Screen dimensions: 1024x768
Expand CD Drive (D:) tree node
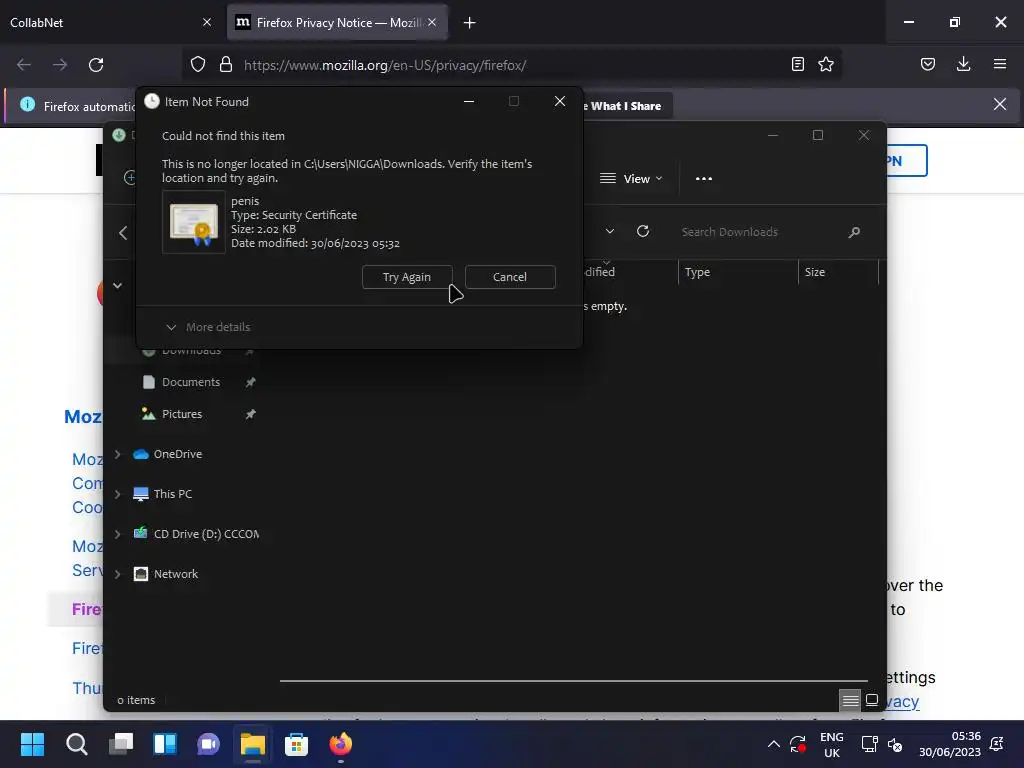click(x=118, y=534)
